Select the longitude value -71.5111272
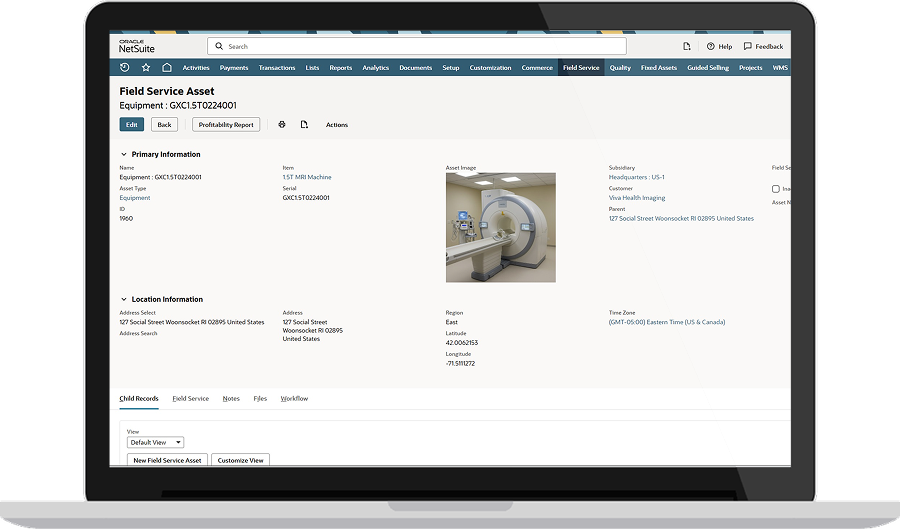Viewport: 900px width, 529px height. point(460,363)
